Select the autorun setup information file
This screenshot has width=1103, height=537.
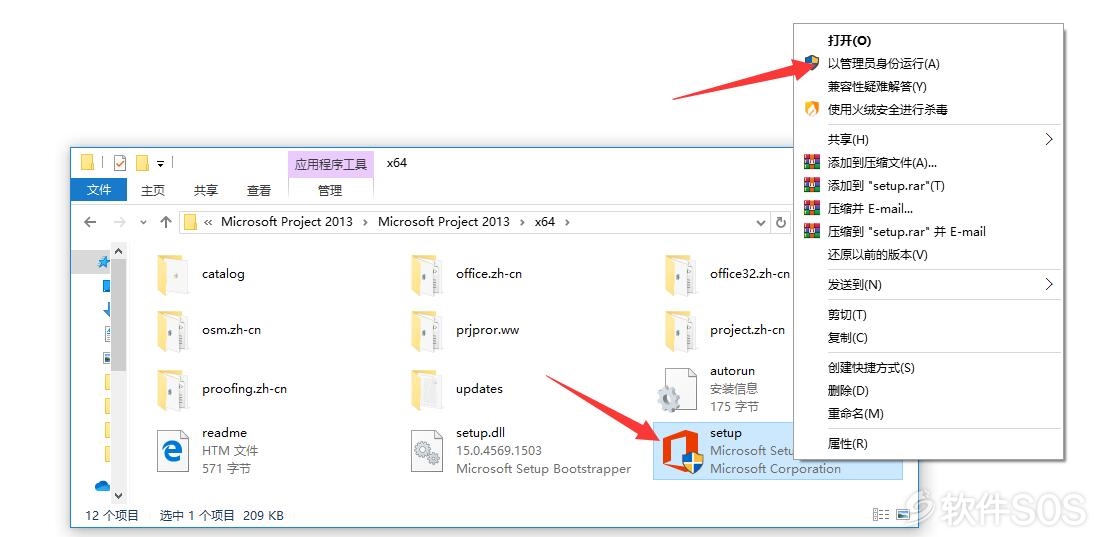pyautogui.click(x=708, y=389)
